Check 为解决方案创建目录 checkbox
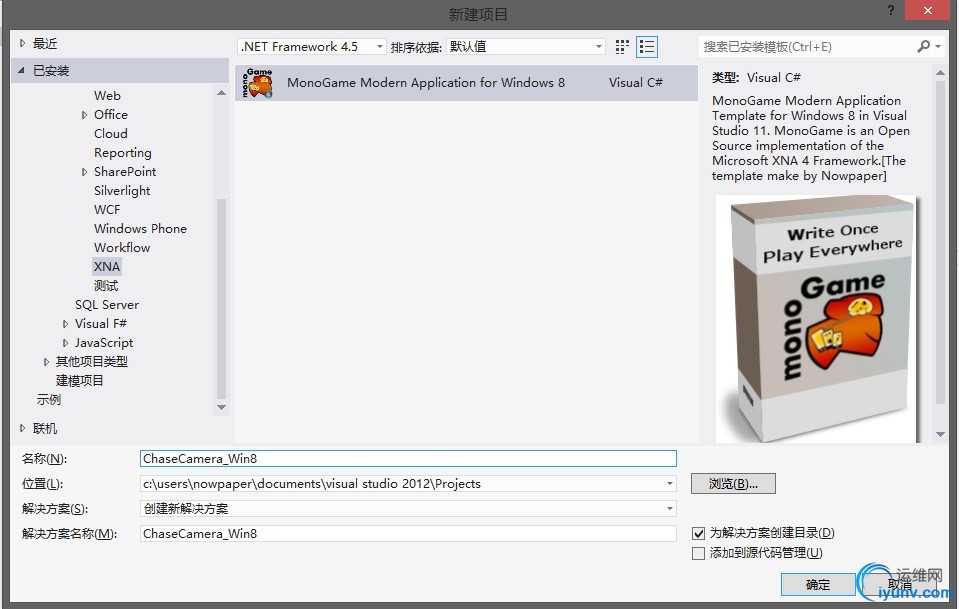The height and width of the screenshot is (609, 959). (x=698, y=533)
